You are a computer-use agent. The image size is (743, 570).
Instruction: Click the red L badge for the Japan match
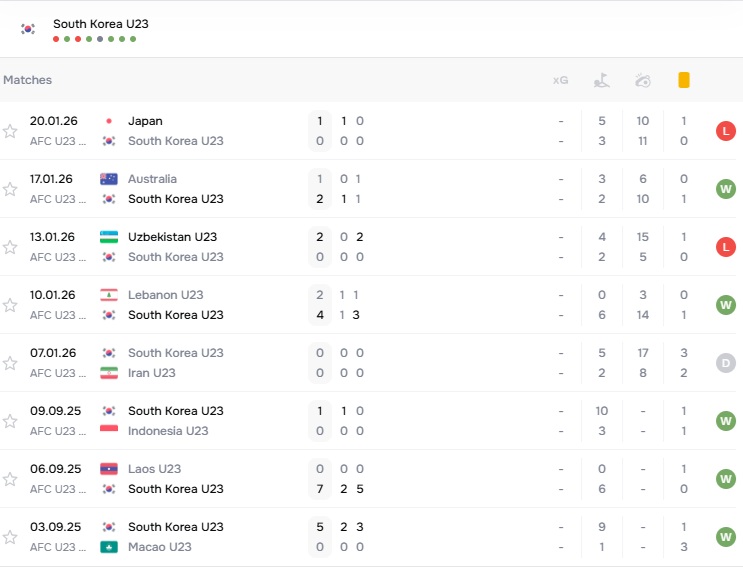726,131
